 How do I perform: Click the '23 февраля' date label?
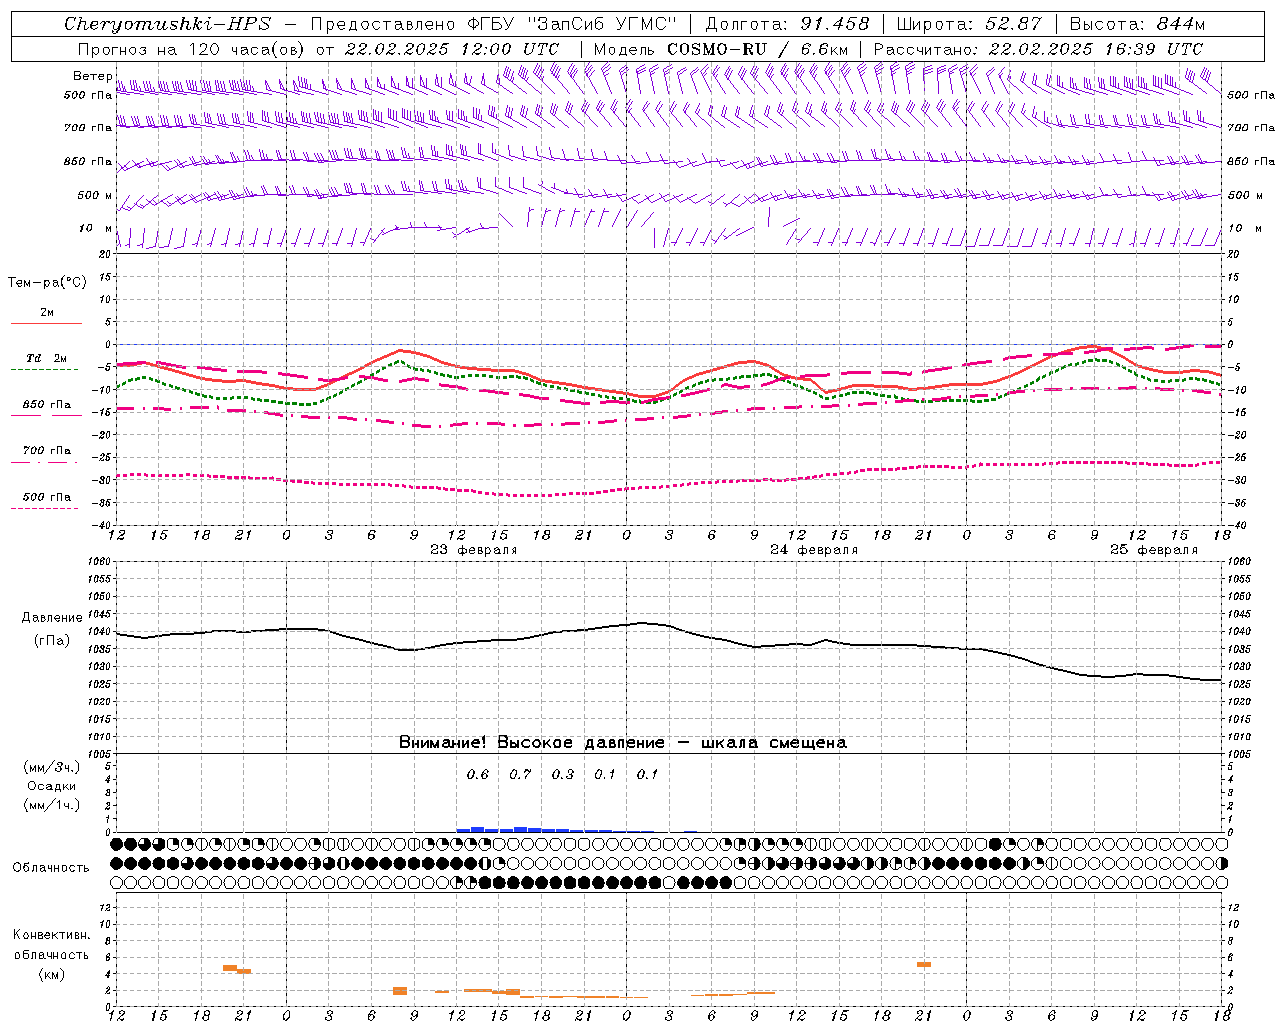(x=474, y=550)
